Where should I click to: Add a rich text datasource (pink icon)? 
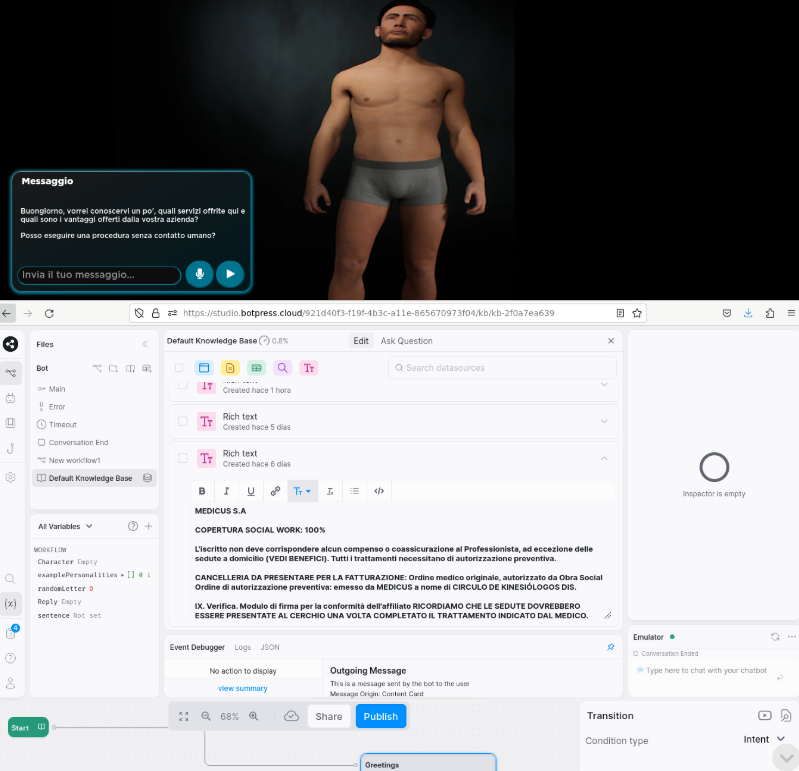point(309,367)
